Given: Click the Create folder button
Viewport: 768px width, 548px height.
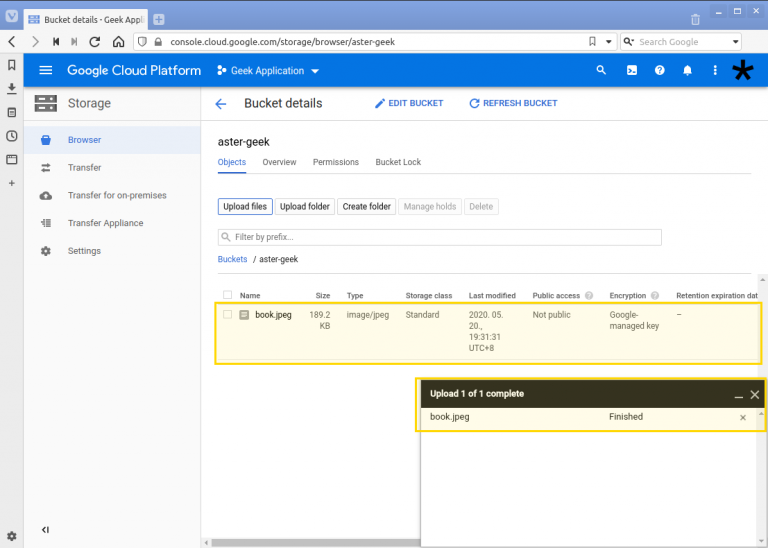Looking at the screenshot, I should [366, 207].
